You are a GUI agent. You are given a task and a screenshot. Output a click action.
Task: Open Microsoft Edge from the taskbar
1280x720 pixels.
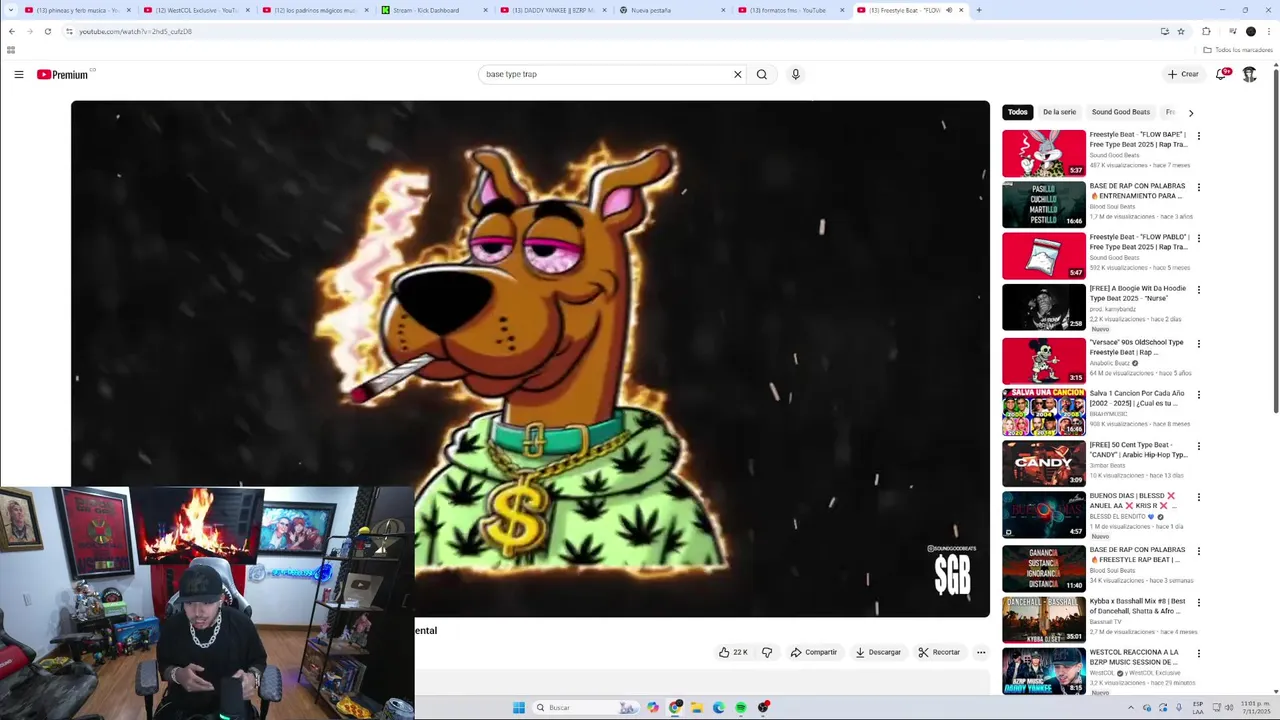(x=719, y=708)
